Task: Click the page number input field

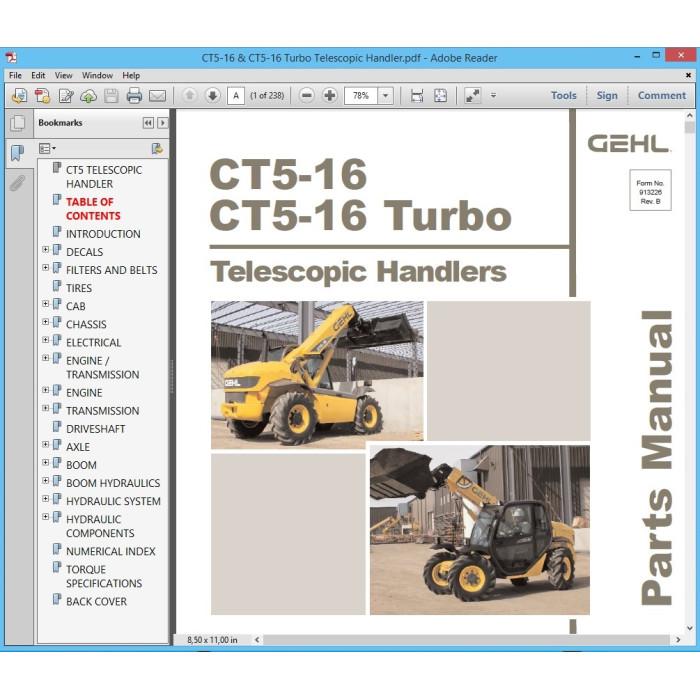Action: pos(236,96)
